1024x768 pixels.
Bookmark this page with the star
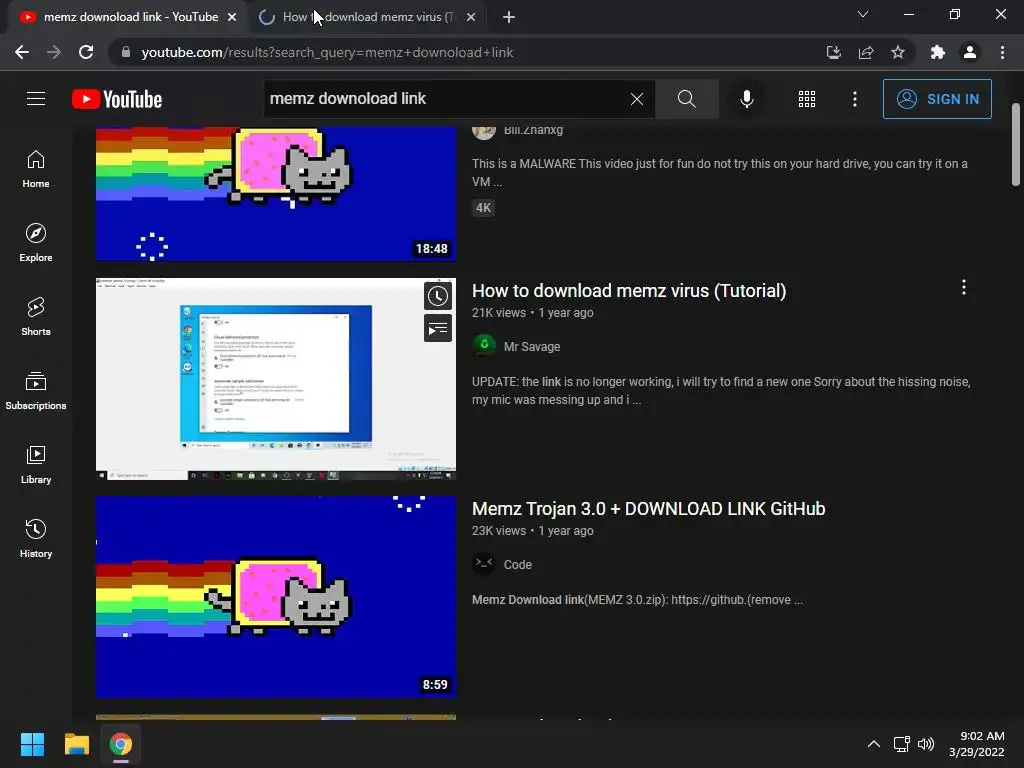click(898, 52)
